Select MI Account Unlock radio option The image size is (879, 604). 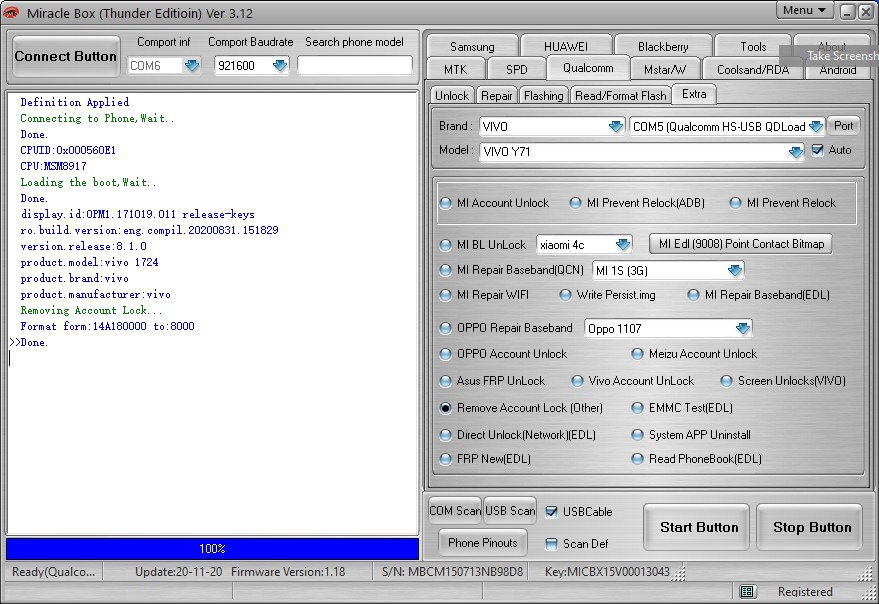(x=446, y=203)
